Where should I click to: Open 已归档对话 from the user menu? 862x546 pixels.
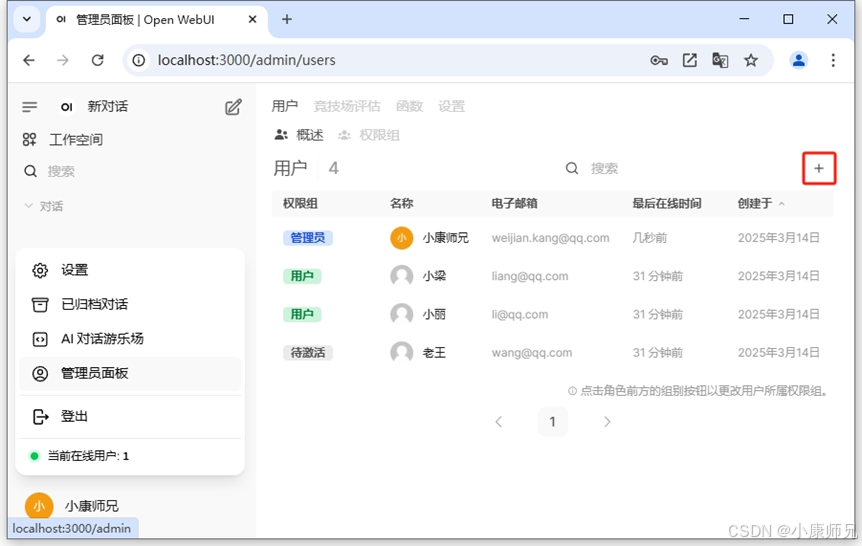click(130, 304)
